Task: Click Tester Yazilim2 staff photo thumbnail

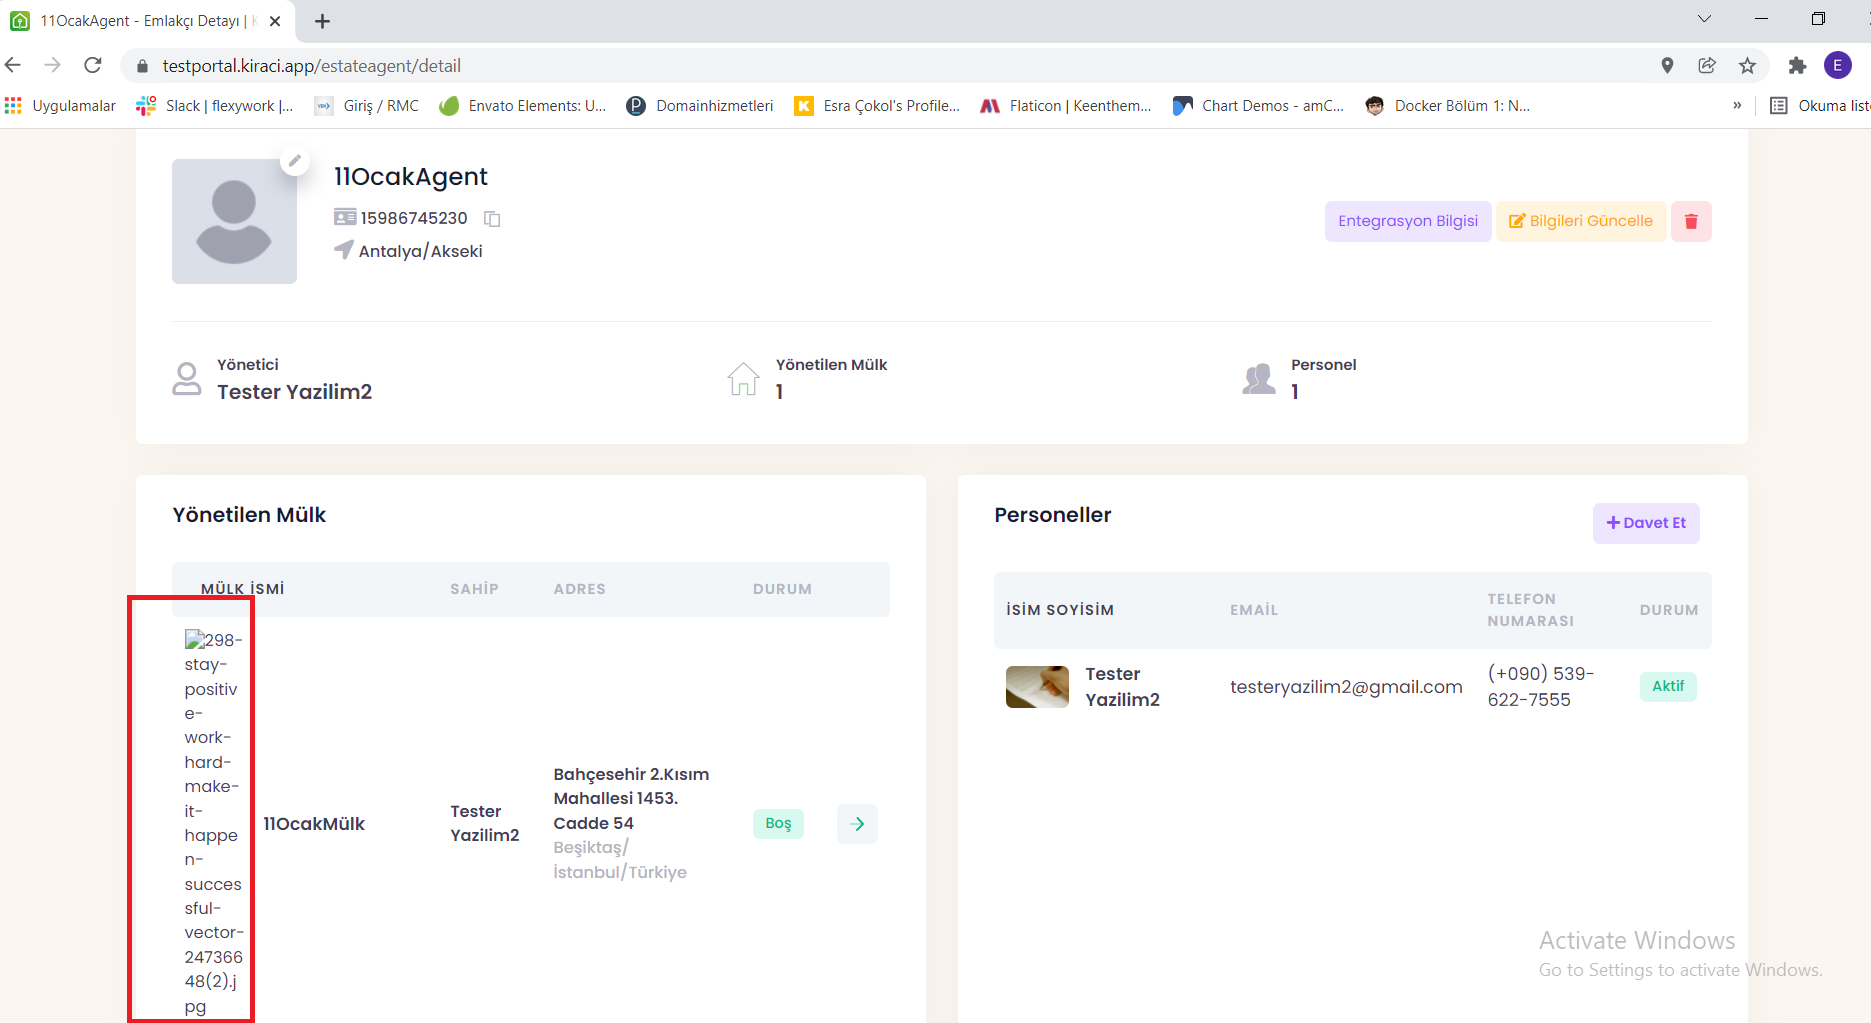Action: (1037, 687)
